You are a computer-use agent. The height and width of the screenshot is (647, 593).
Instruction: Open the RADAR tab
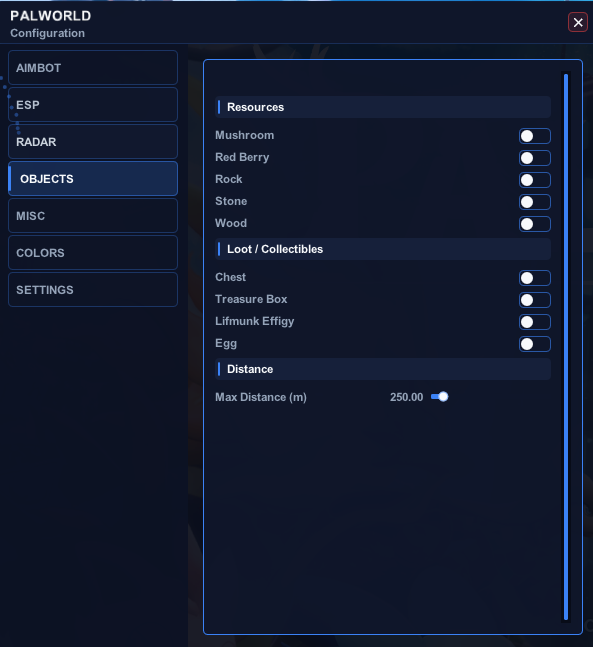pyautogui.click(x=93, y=142)
